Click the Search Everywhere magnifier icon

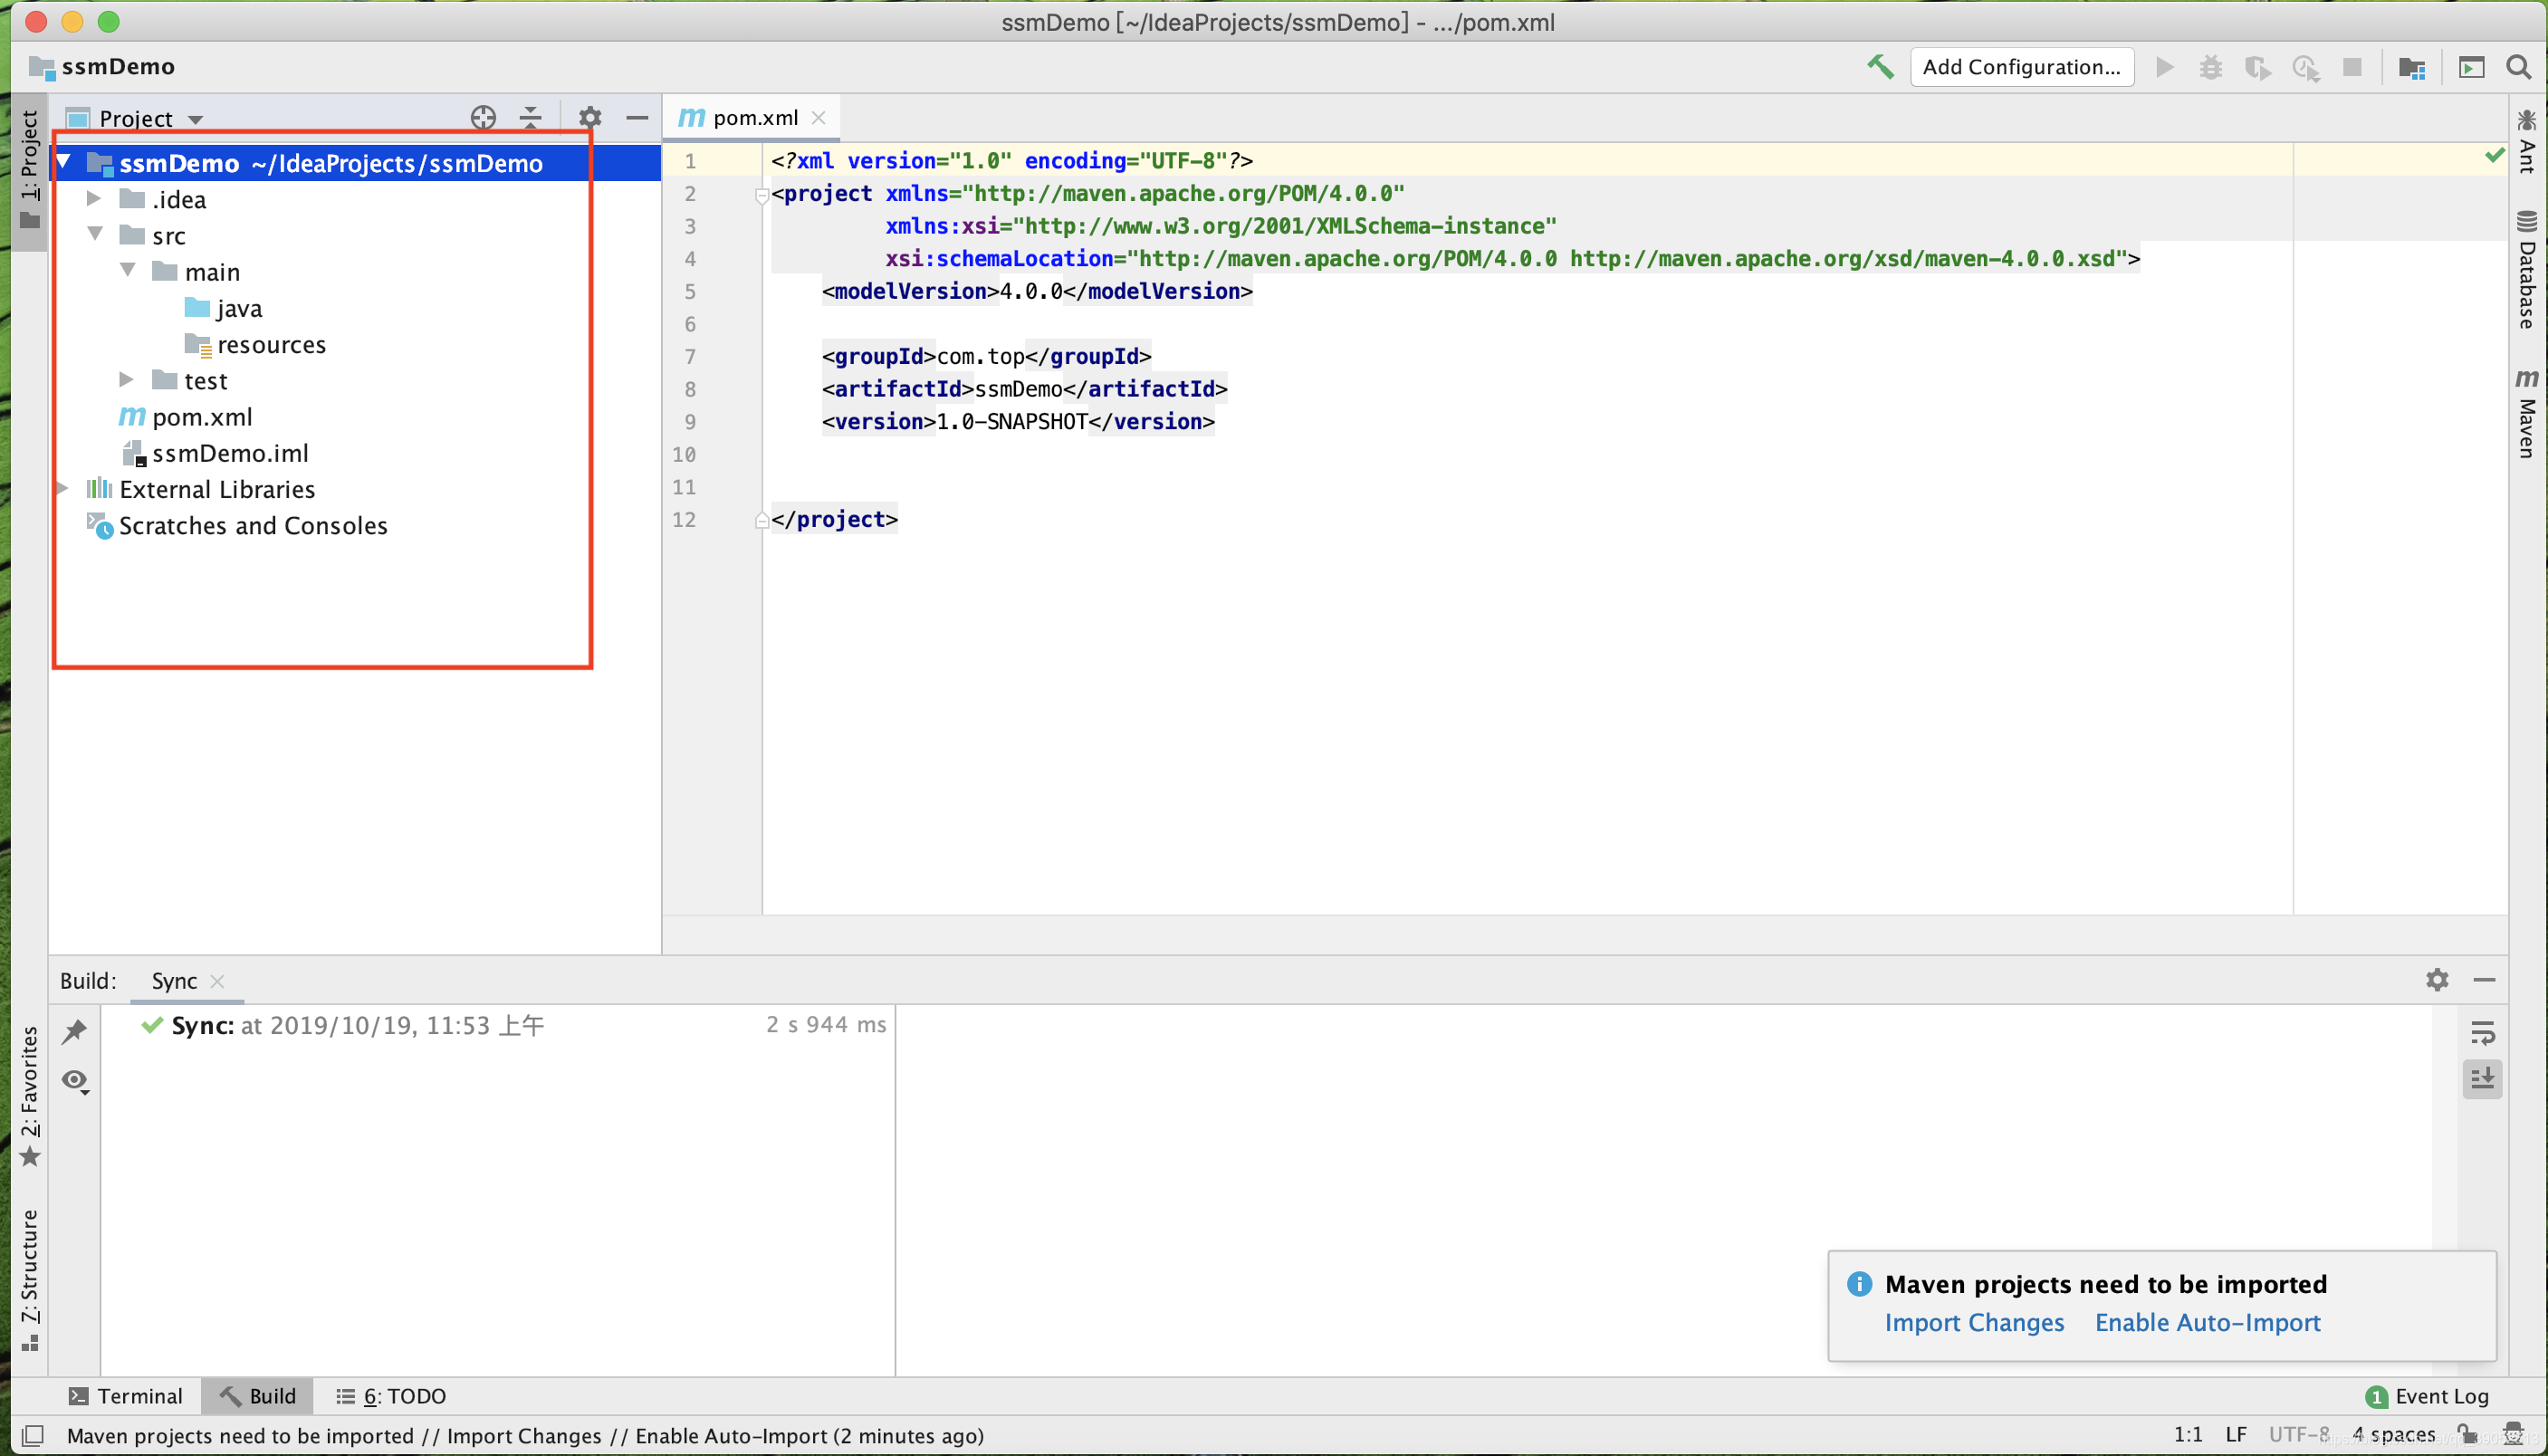2519,67
